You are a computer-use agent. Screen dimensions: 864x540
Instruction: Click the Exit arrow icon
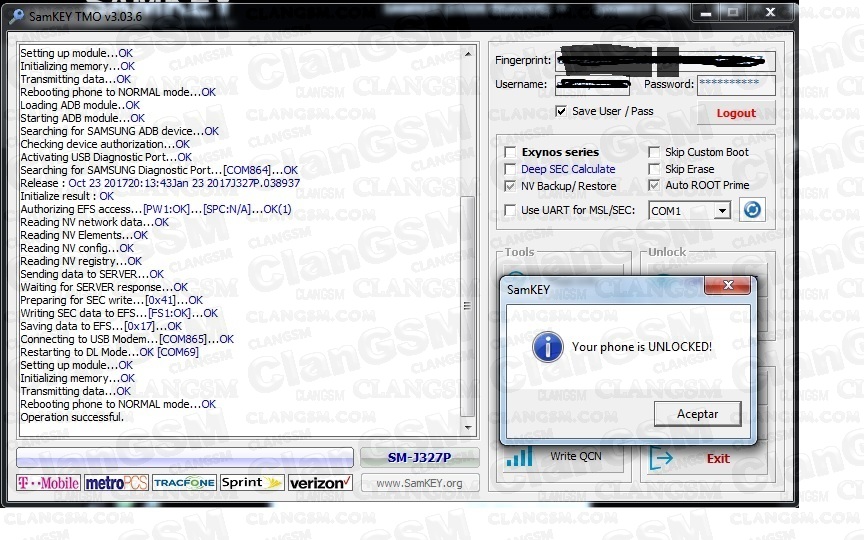[661, 458]
